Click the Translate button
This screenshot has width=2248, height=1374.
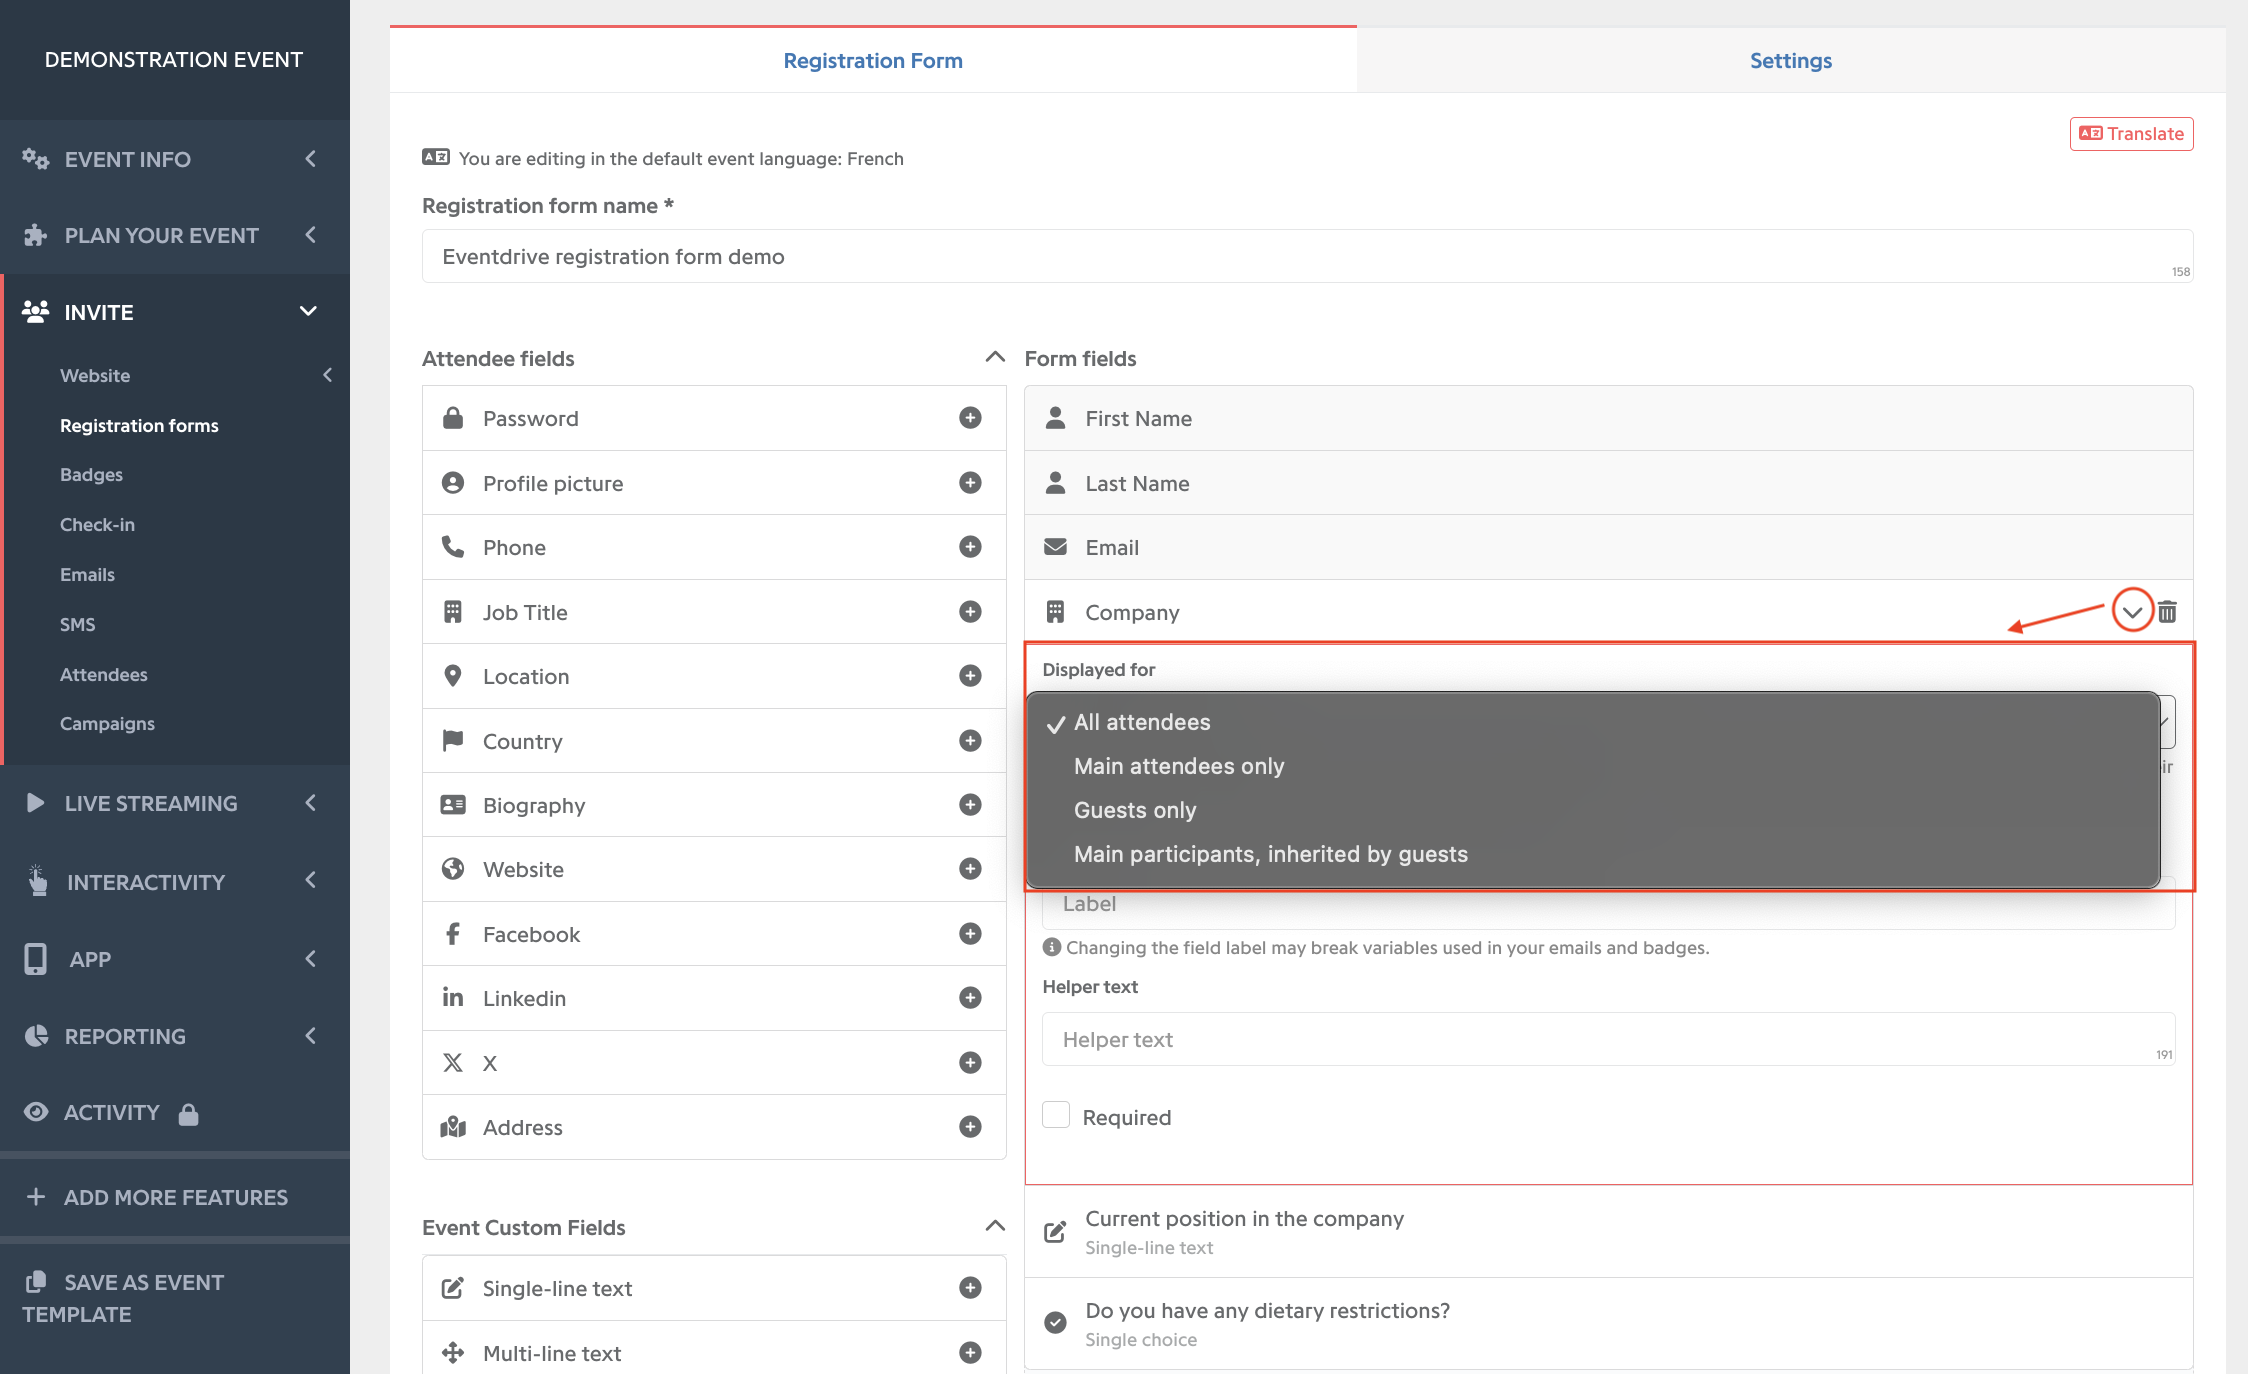pos(2131,134)
